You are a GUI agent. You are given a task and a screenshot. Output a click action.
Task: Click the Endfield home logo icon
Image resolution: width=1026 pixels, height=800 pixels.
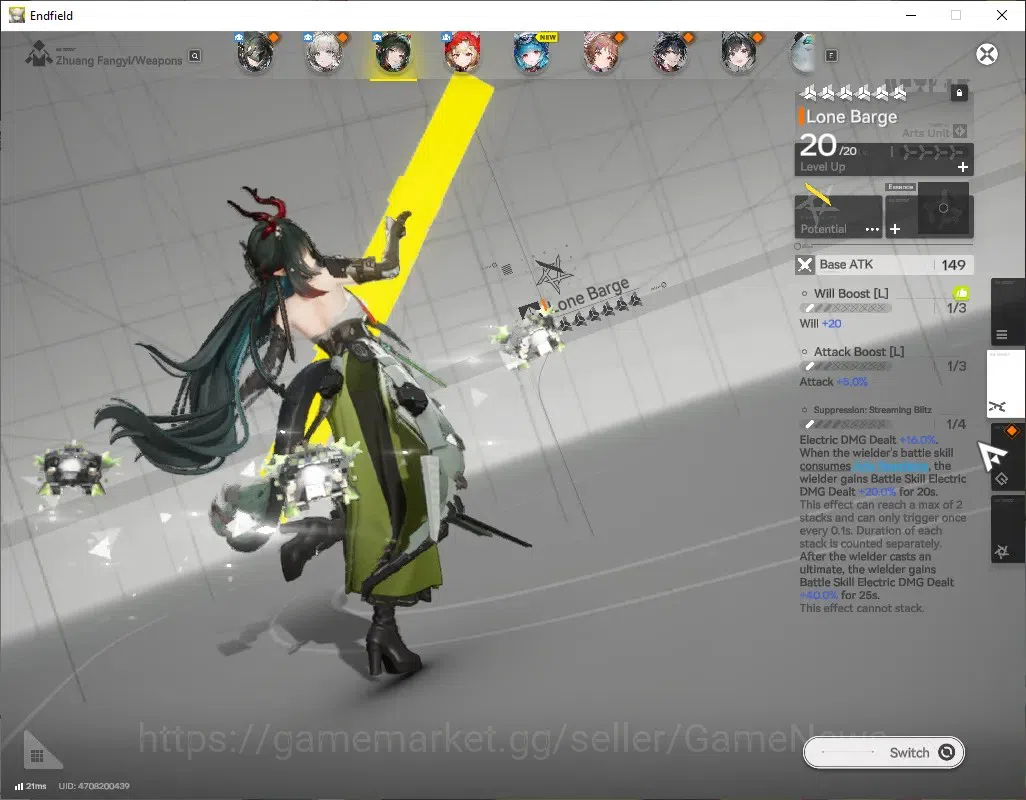tap(39, 54)
